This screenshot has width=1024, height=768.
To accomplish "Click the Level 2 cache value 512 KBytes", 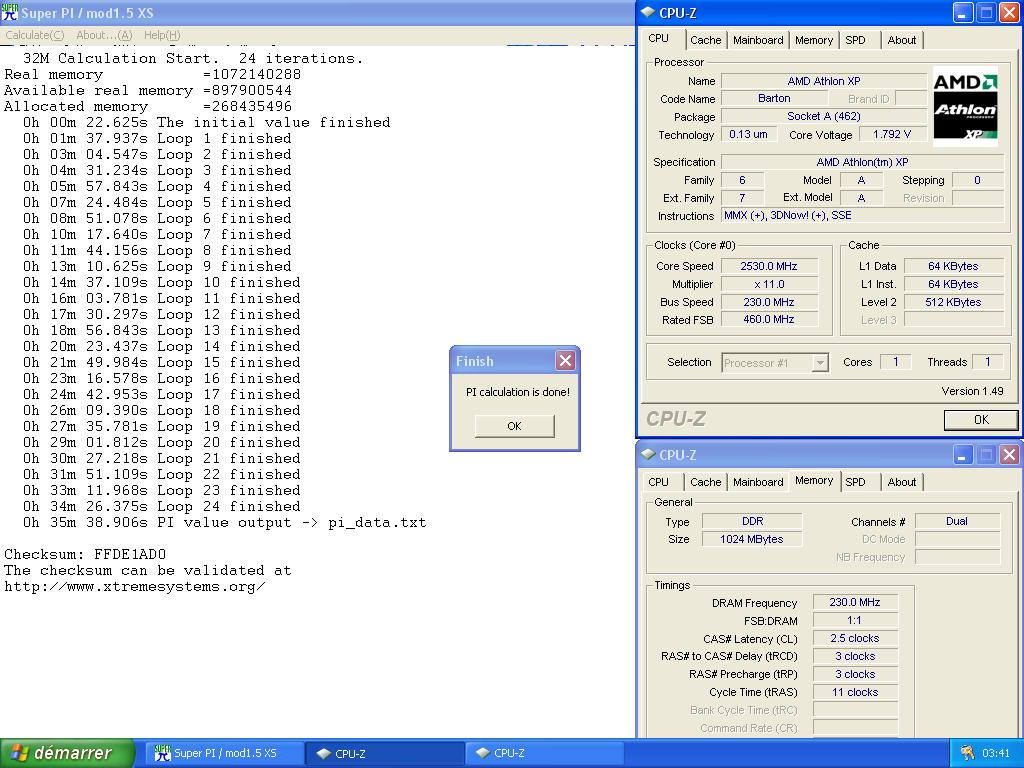I will [953, 302].
